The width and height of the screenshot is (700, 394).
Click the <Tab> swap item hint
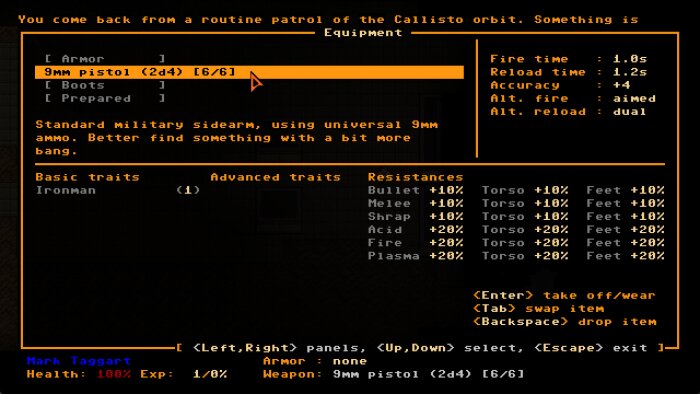(x=538, y=308)
